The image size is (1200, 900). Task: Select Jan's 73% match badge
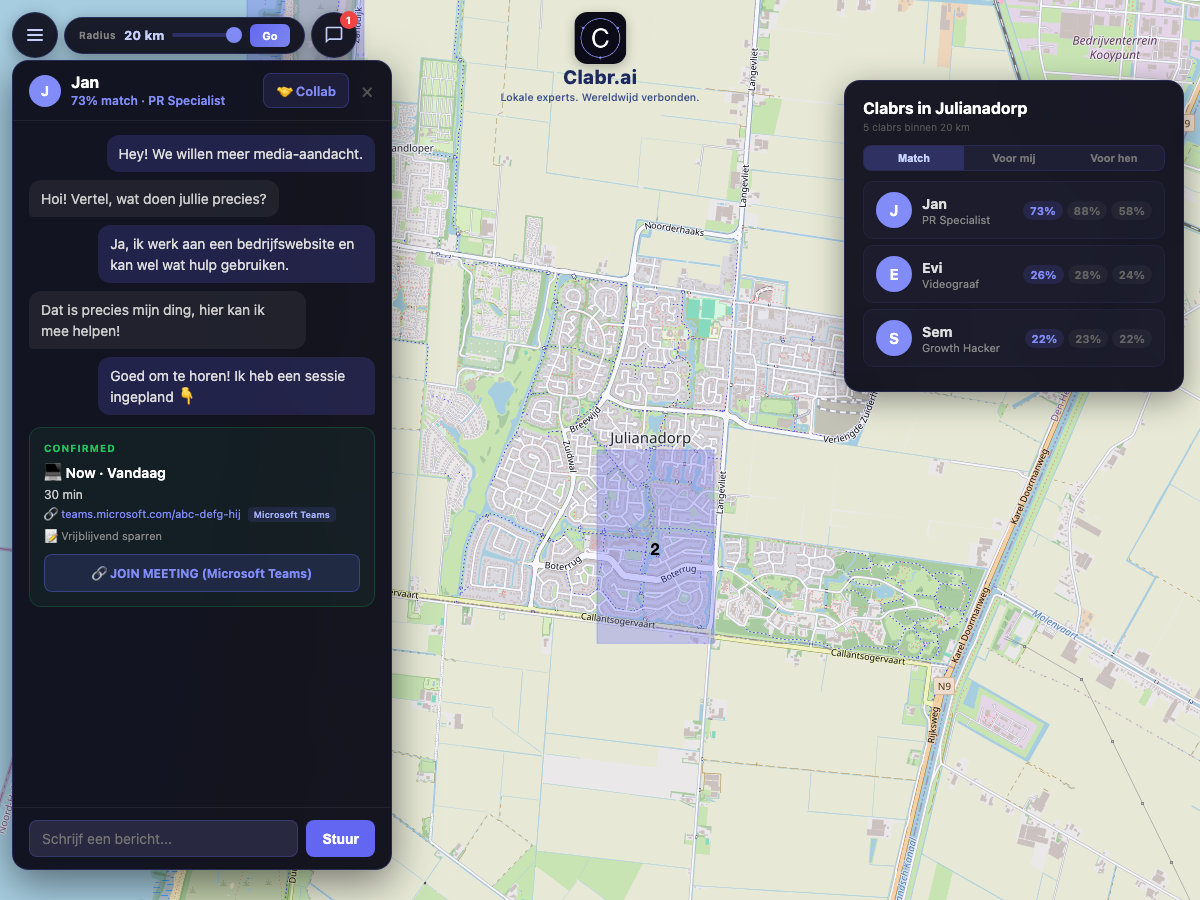click(1042, 211)
